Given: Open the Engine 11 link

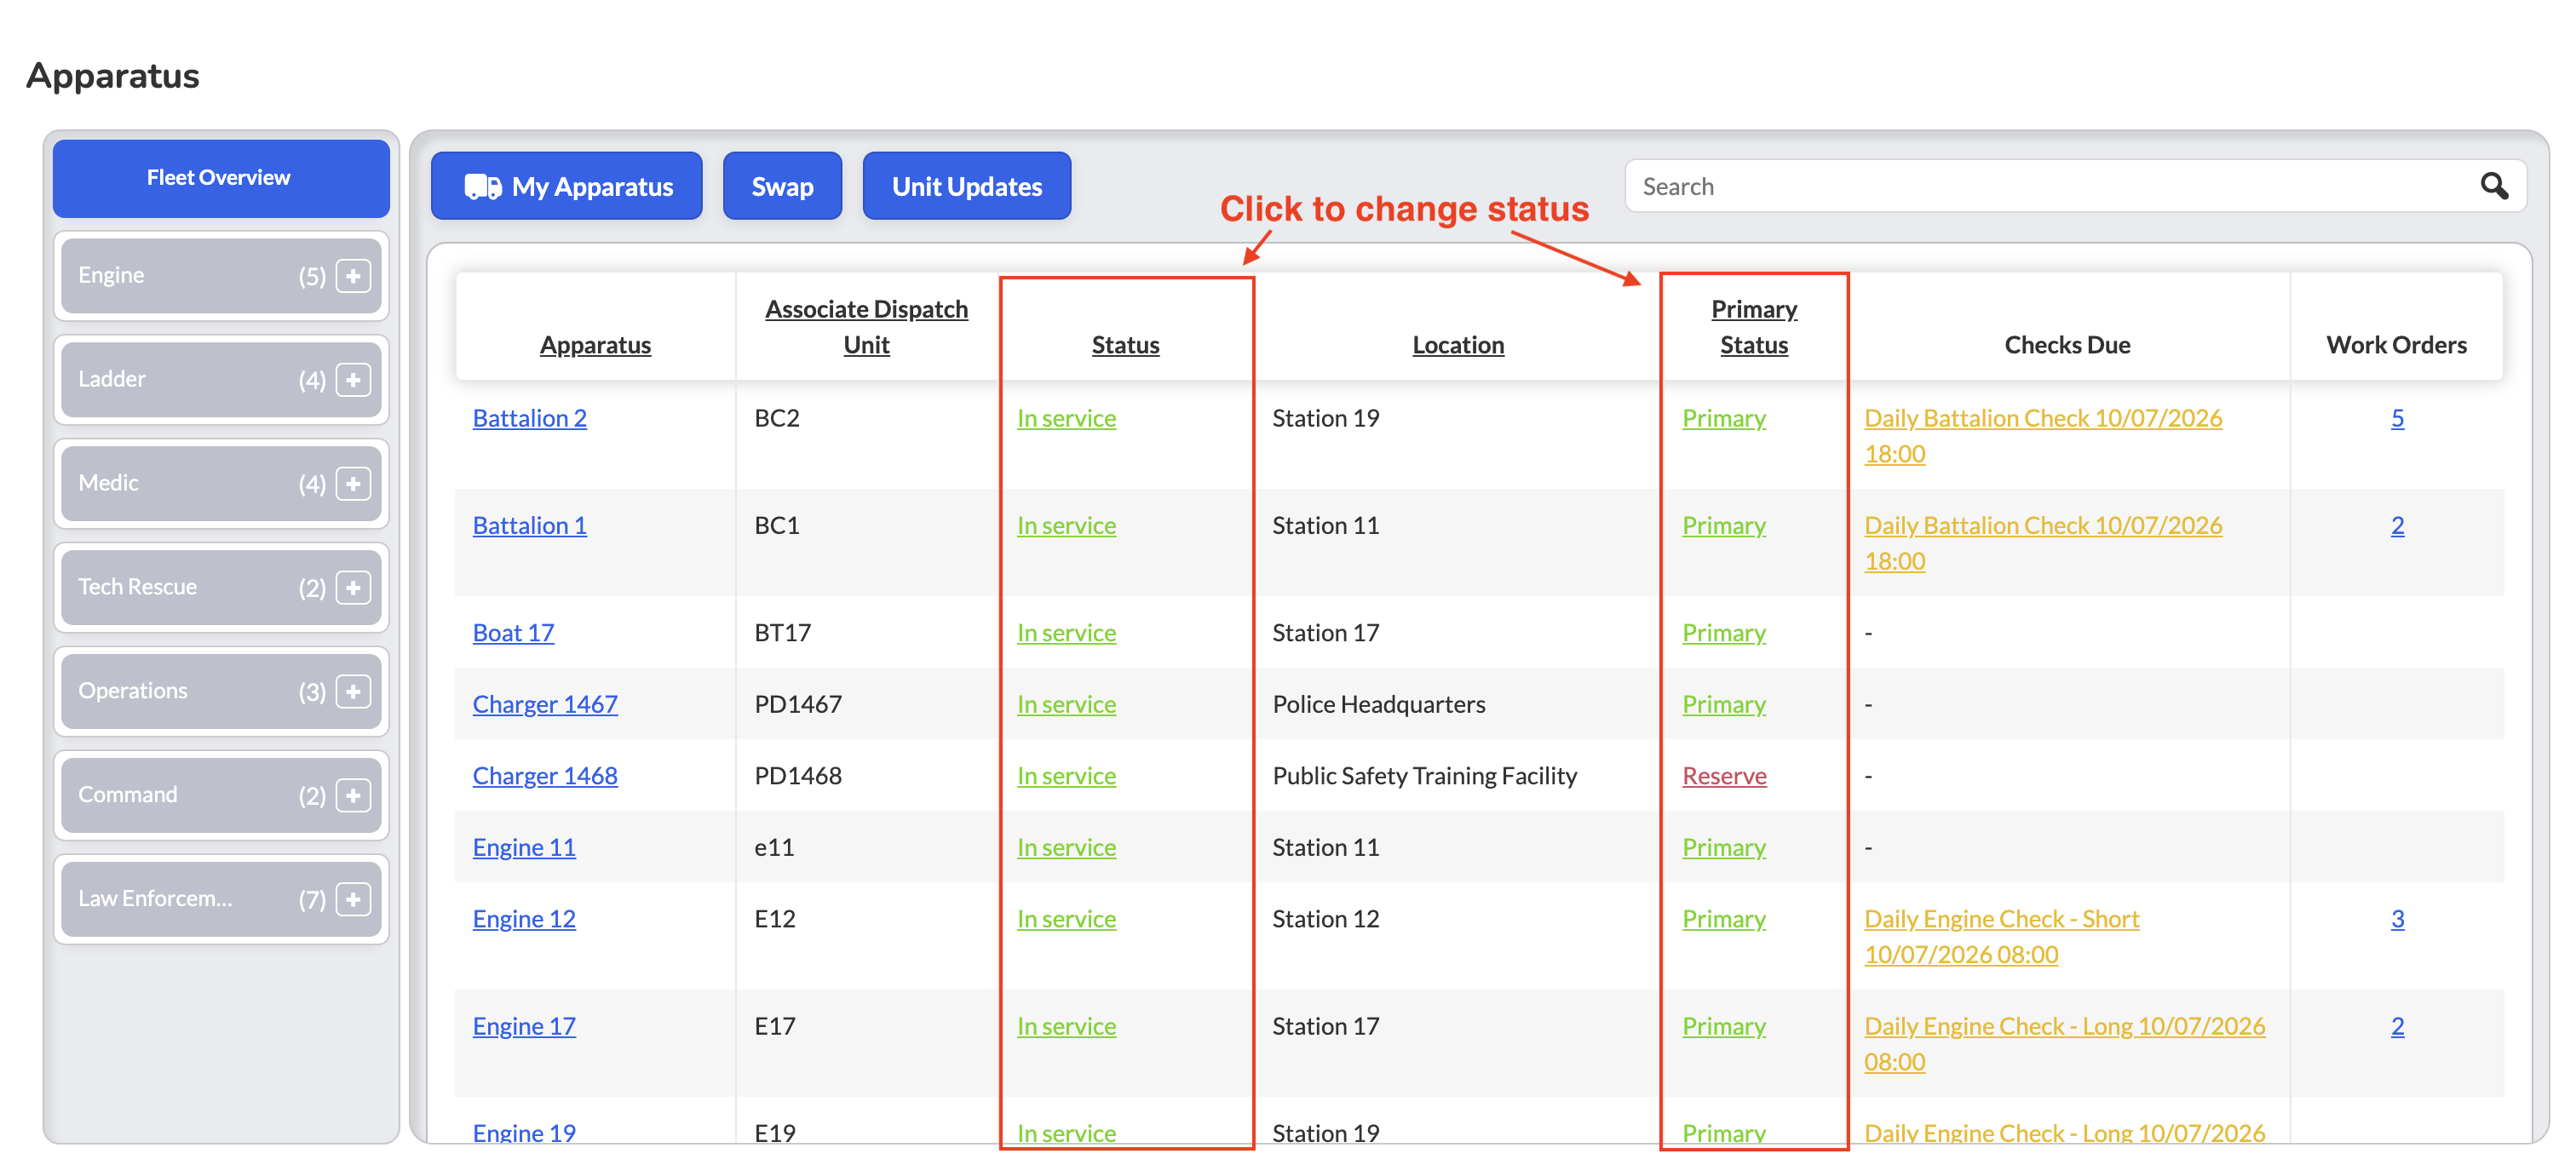Looking at the screenshot, I should [524, 847].
